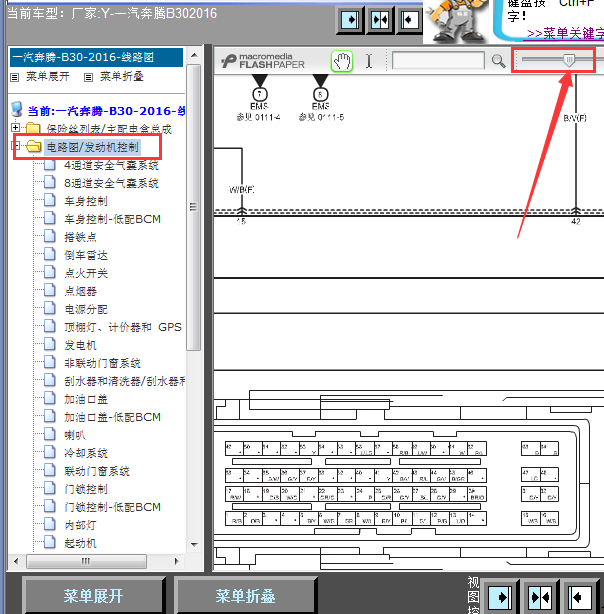Open the 内部灯 diagram
This screenshot has width=604, height=614.
[x=80, y=525]
